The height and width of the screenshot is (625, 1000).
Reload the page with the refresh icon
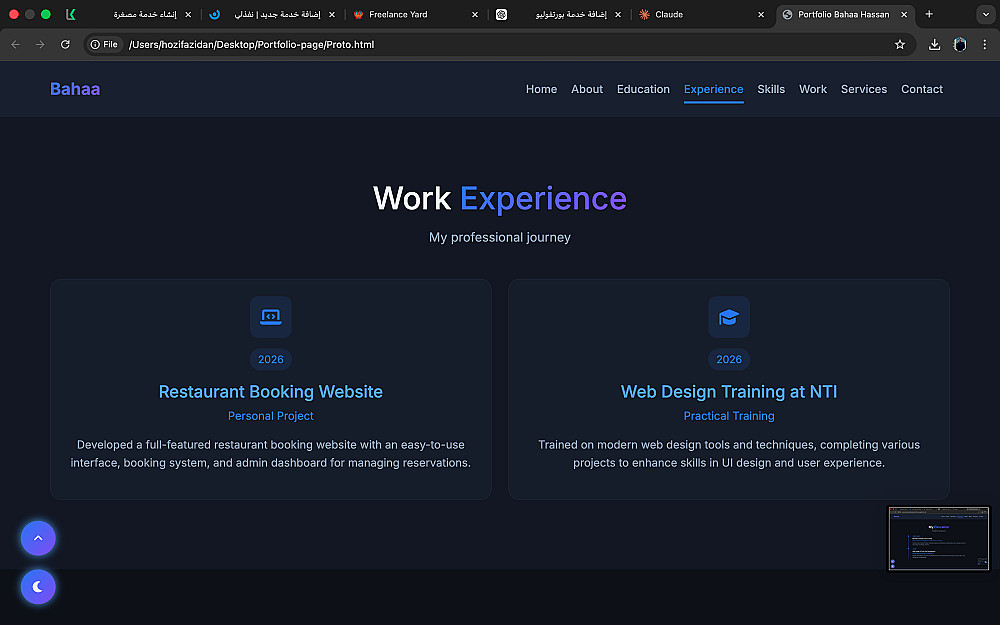click(65, 45)
